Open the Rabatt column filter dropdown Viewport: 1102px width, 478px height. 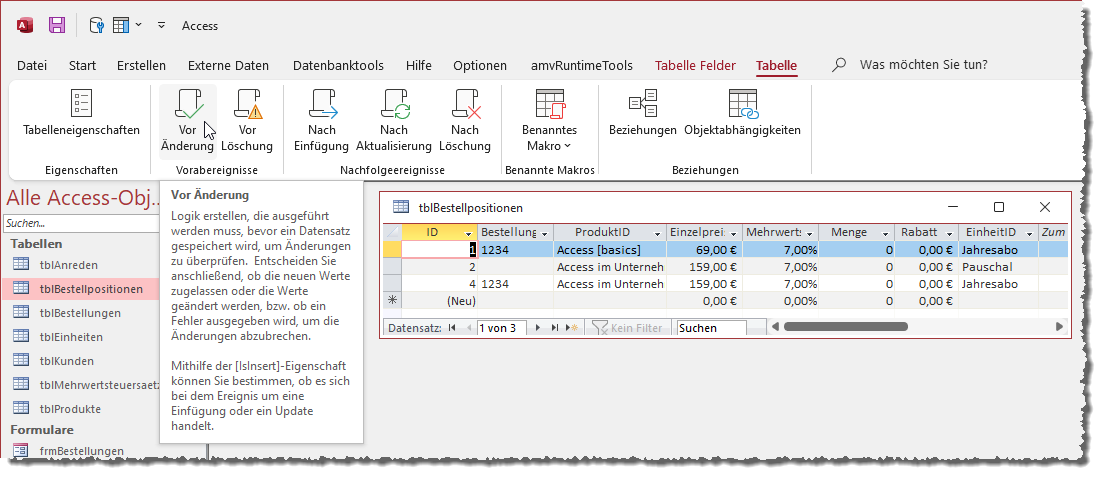coord(949,233)
